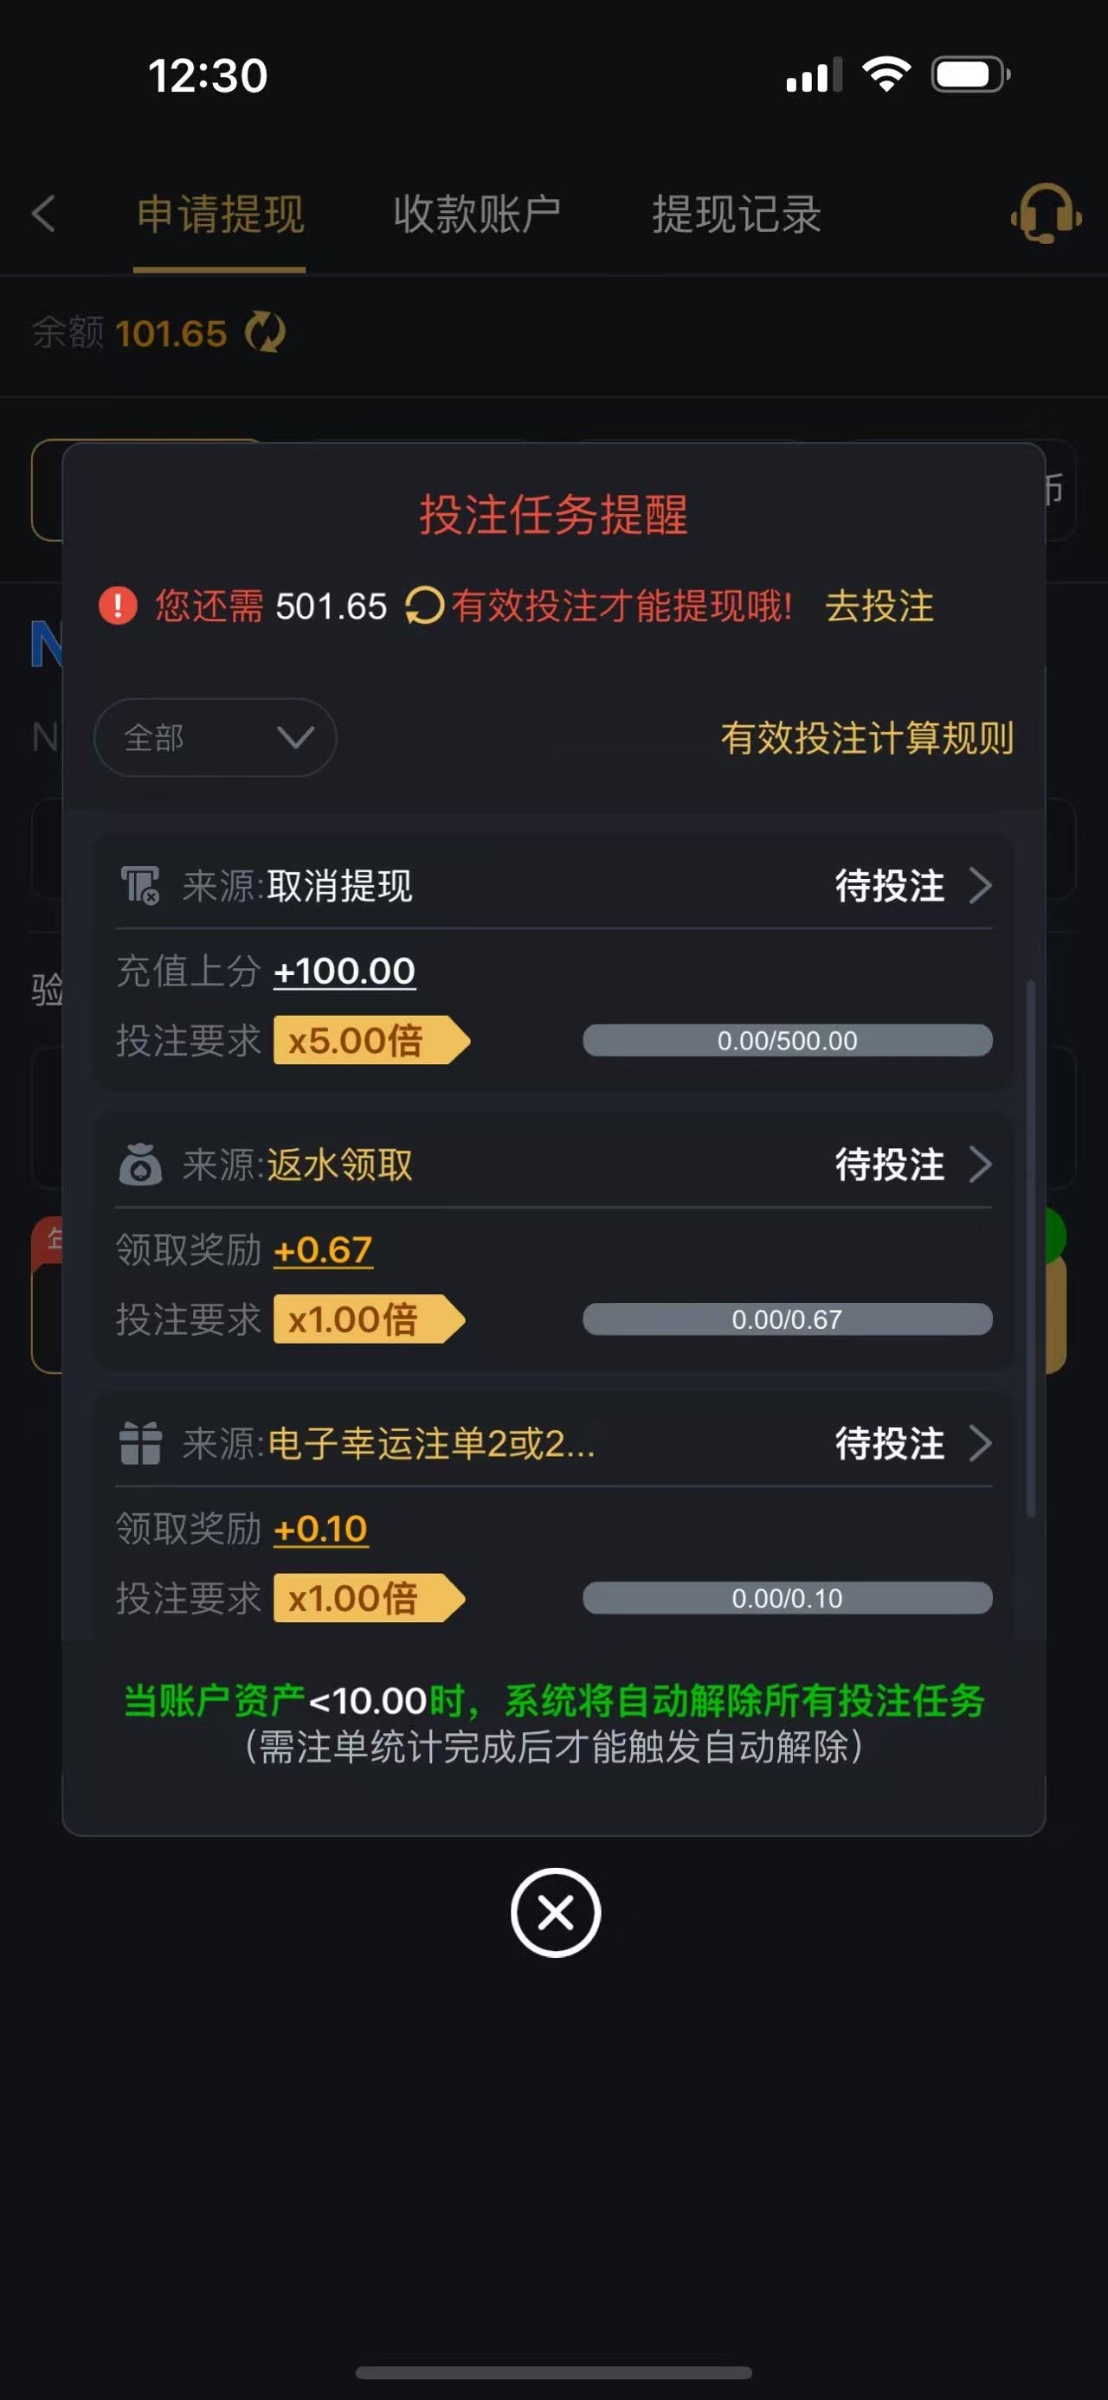
Task: Expand 取消提现 待投注 chevron
Action: (x=981, y=886)
